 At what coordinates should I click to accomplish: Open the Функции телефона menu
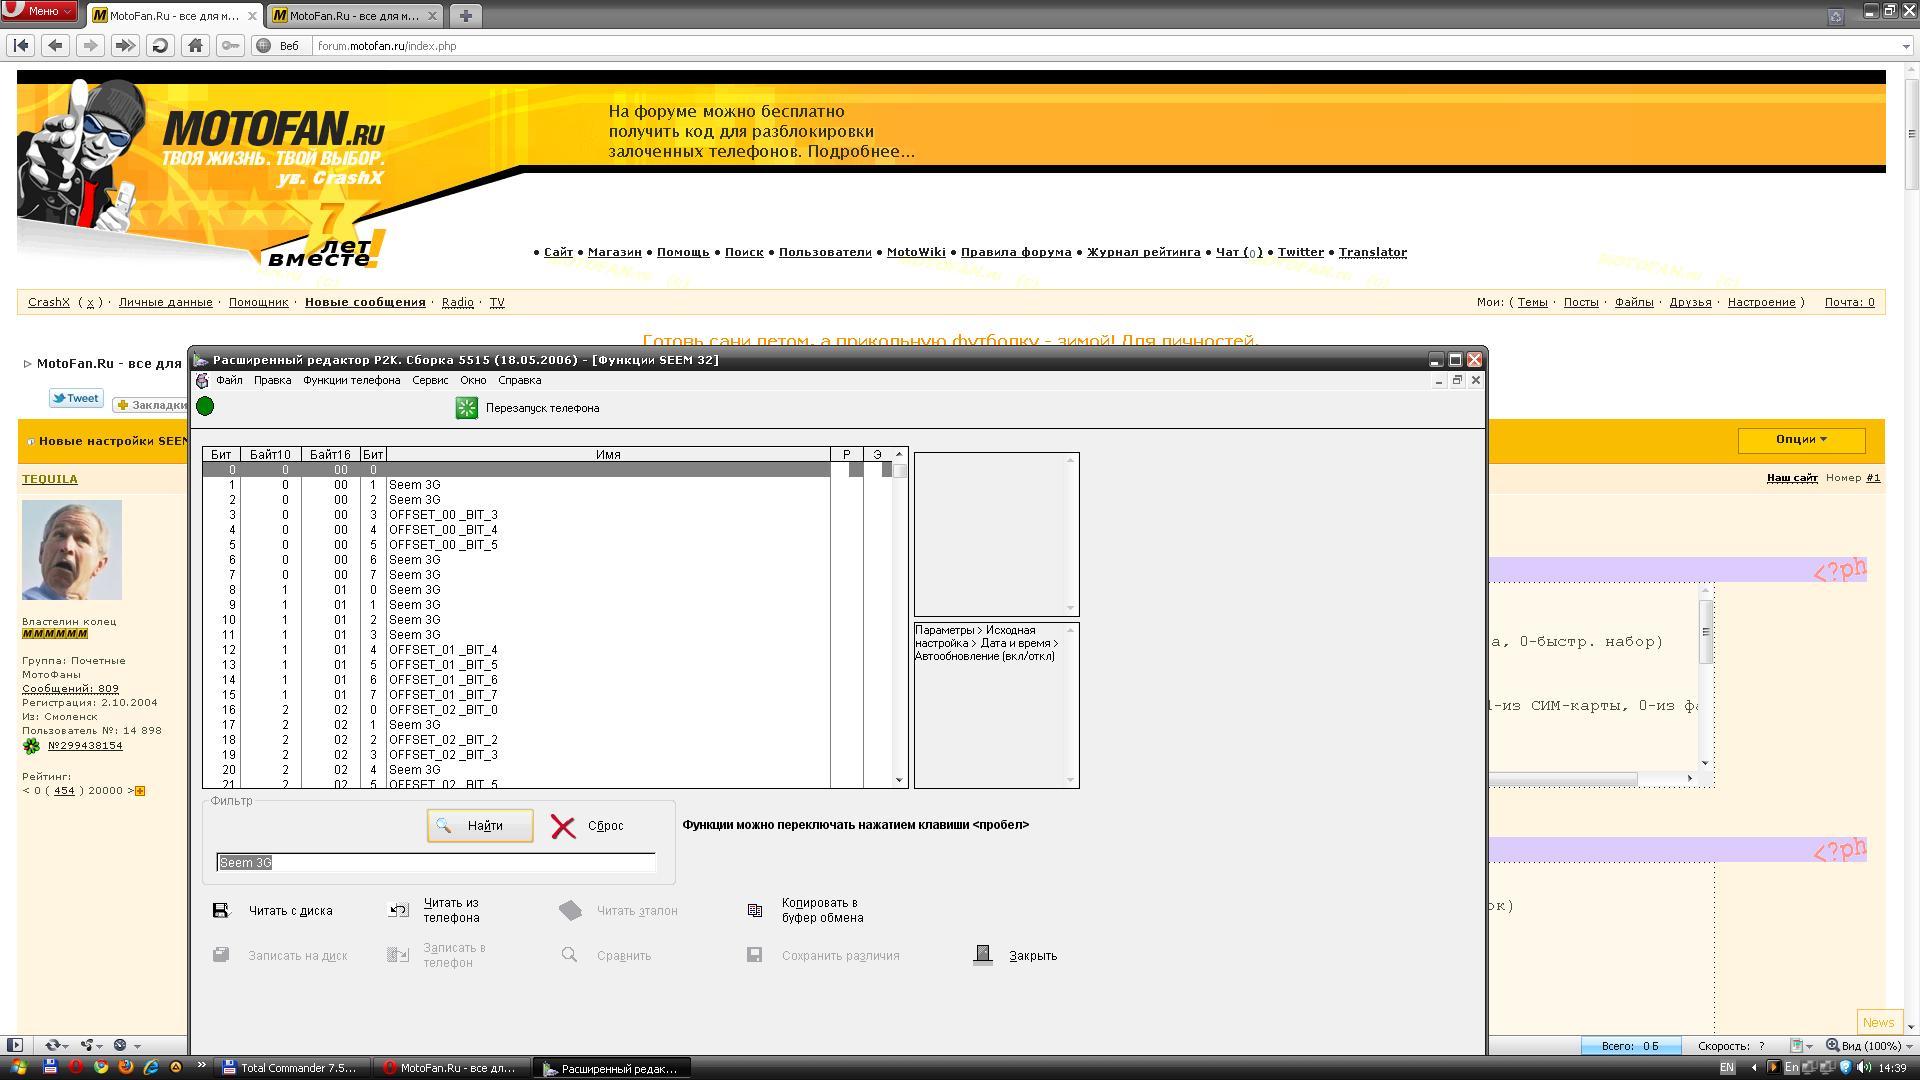(351, 380)
